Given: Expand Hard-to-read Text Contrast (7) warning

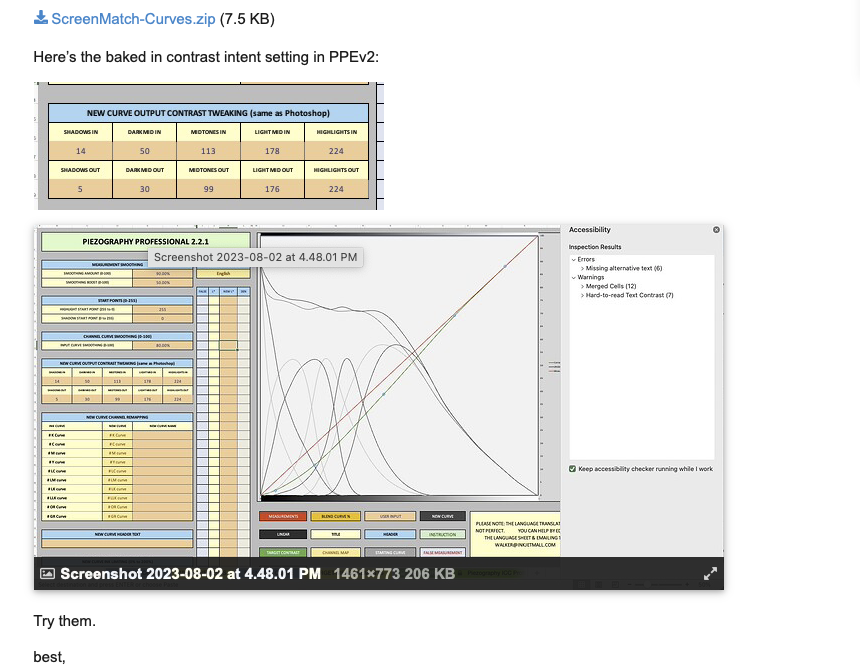Looking at the screenshot, I should (582, 295).
